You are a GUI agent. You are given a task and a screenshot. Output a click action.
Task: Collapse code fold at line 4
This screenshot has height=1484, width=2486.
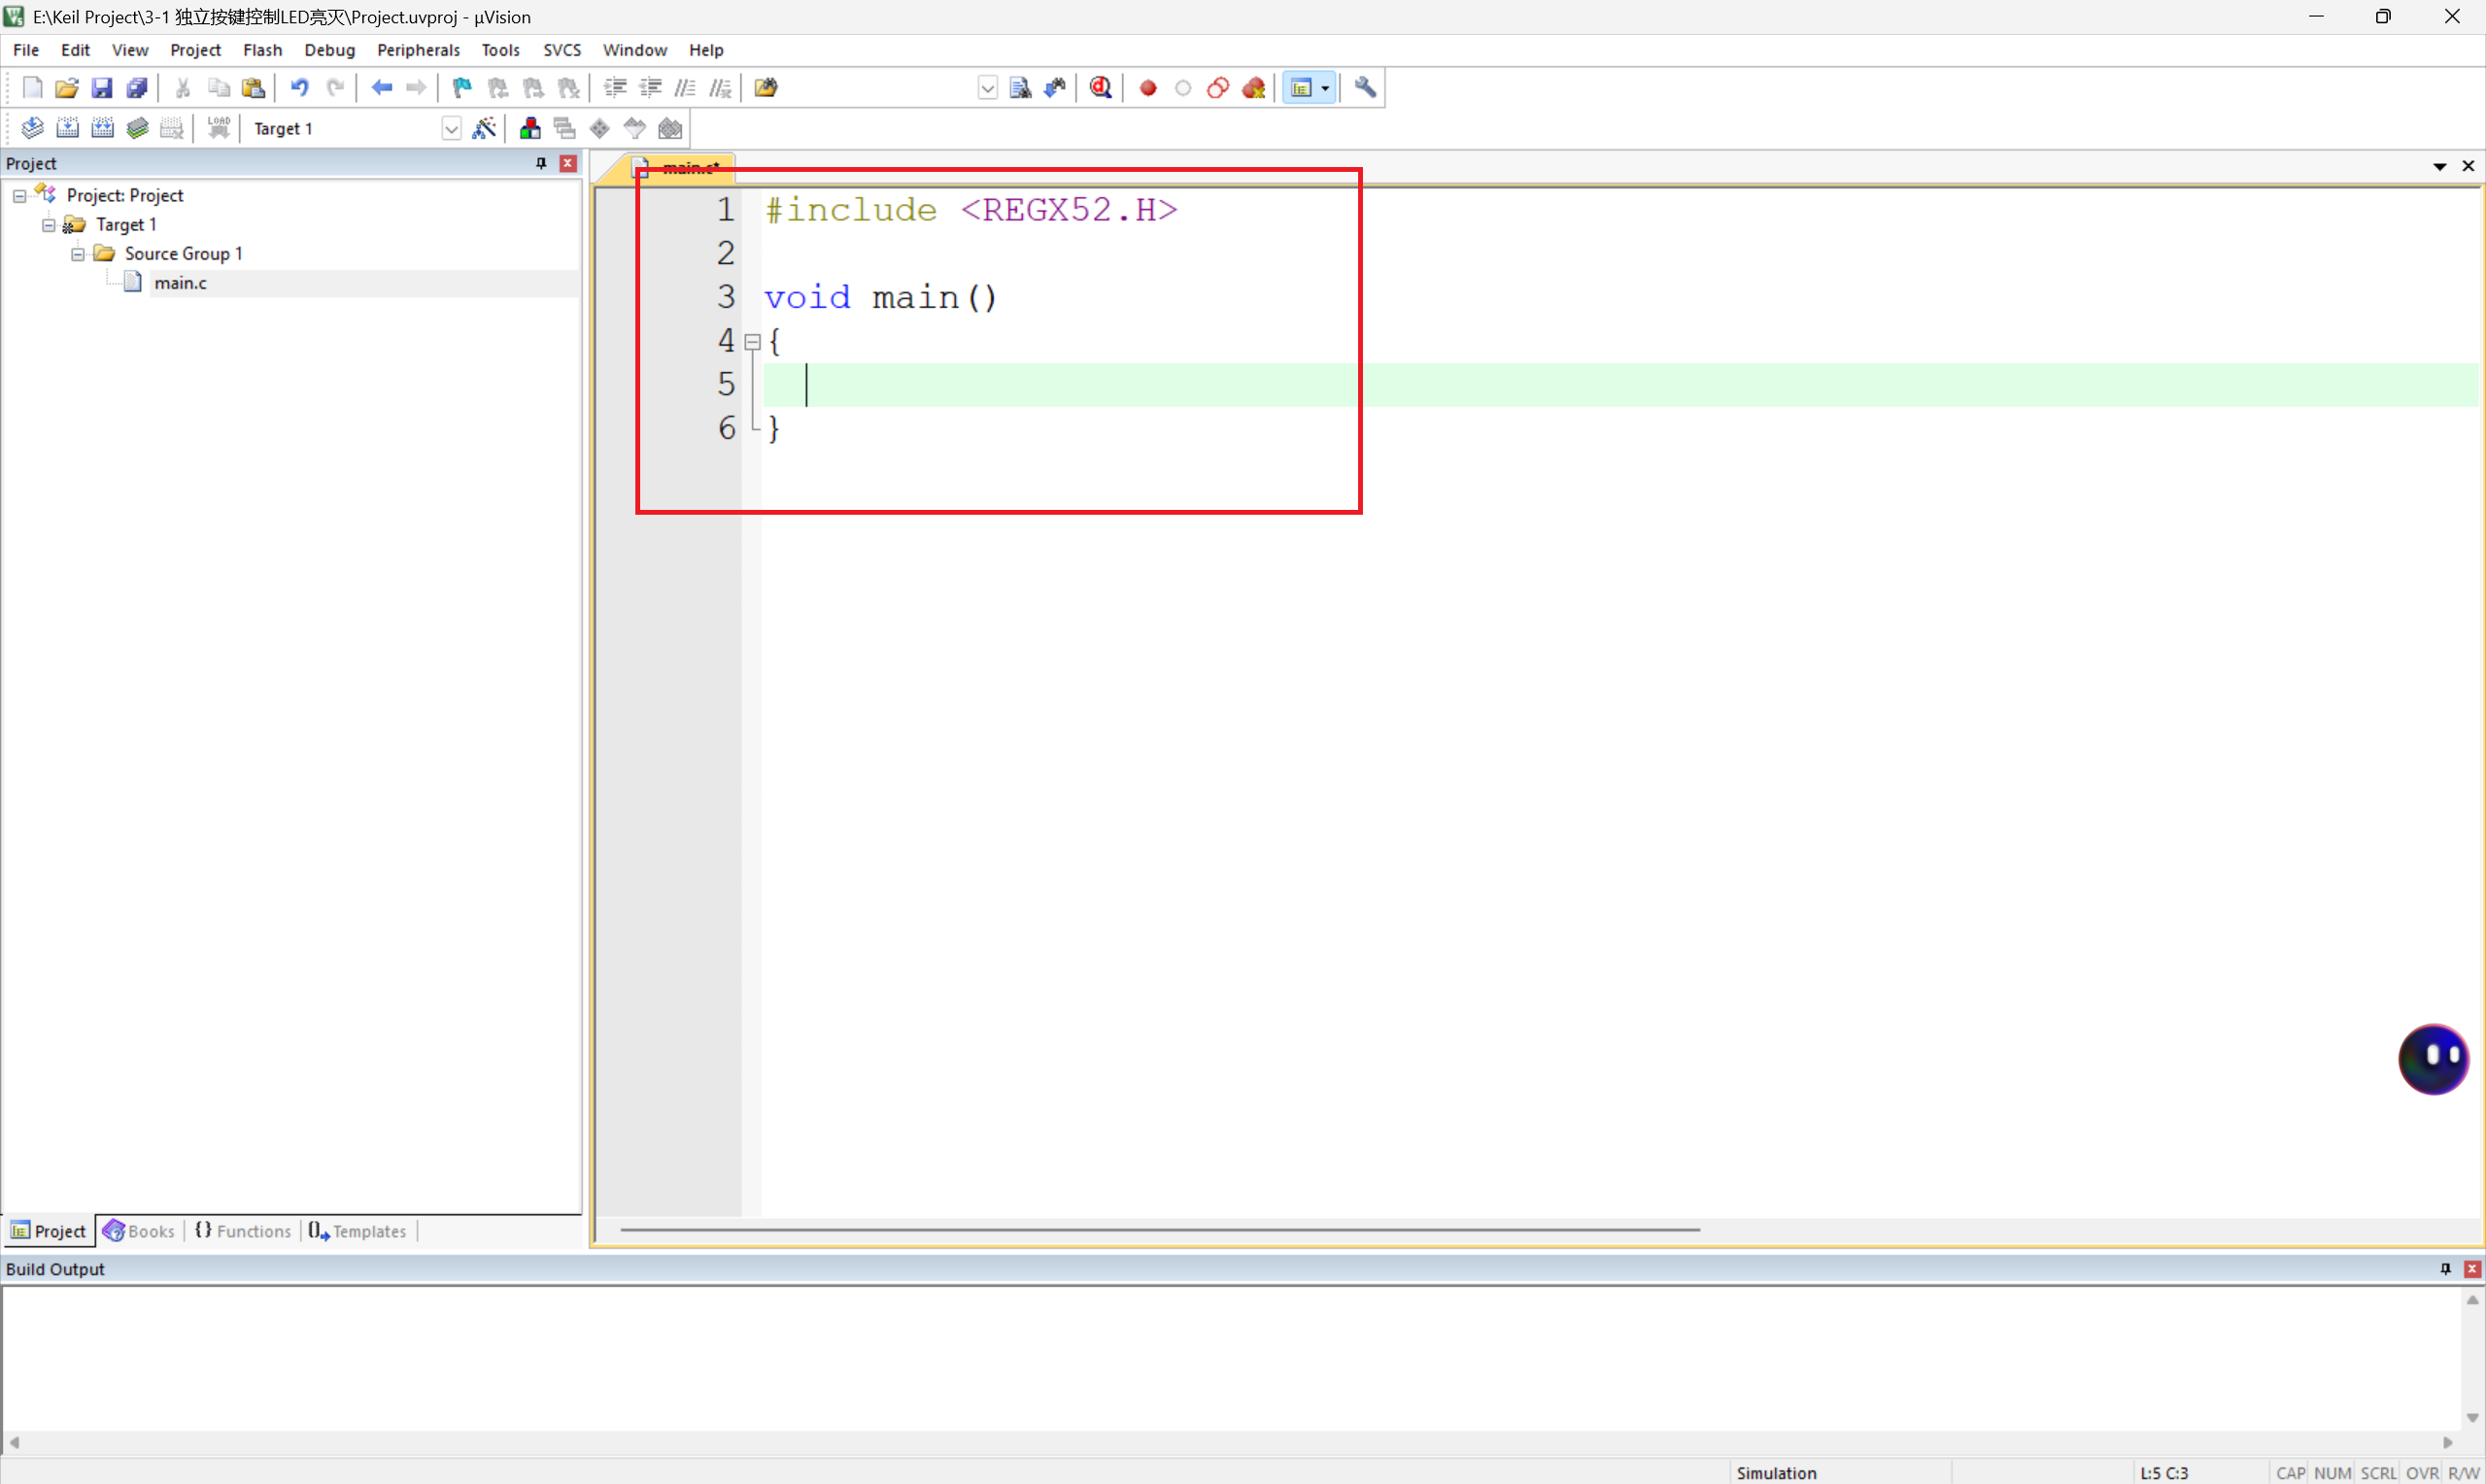pyautogui.click(x=752, y=342)
